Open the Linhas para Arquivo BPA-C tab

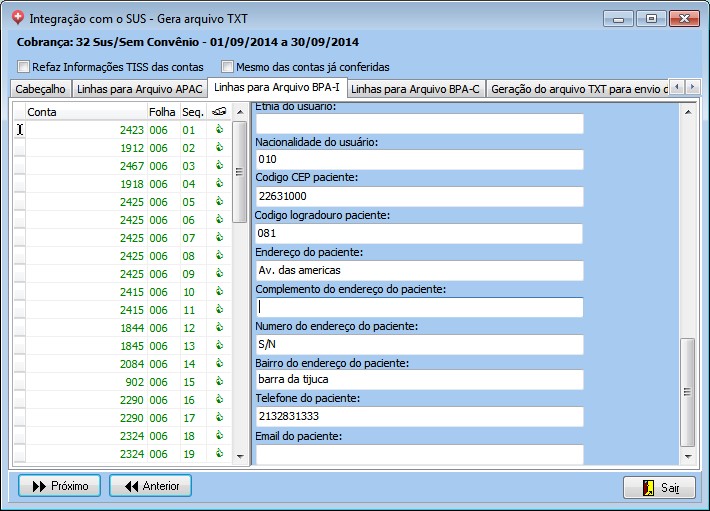click(x=416, y=89)
